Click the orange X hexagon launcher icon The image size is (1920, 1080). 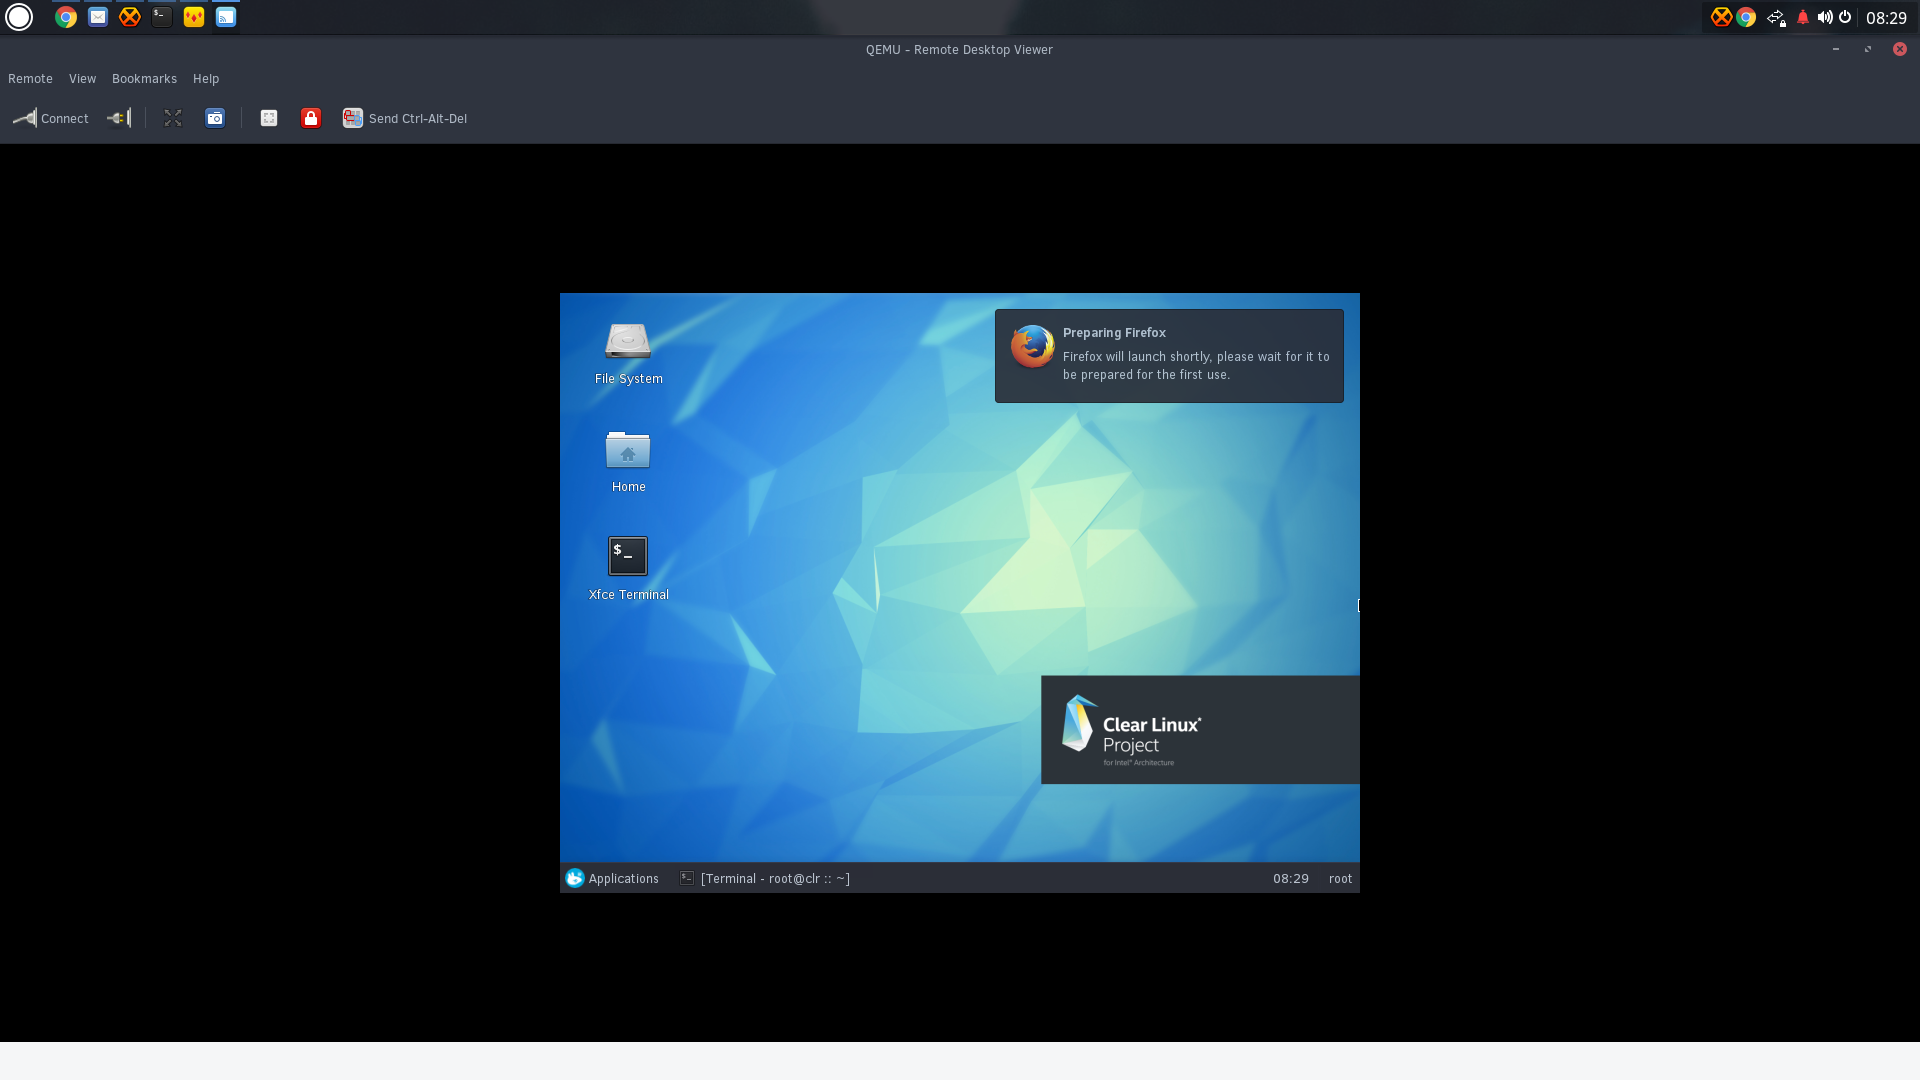130,17
